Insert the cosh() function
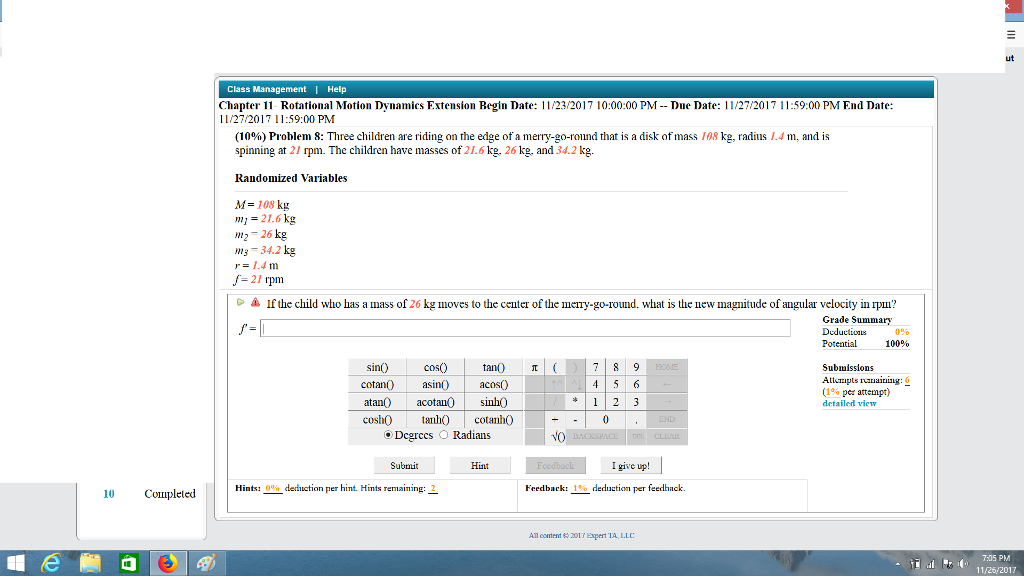This screenshot has height=576, width=1024. point(377,419)
